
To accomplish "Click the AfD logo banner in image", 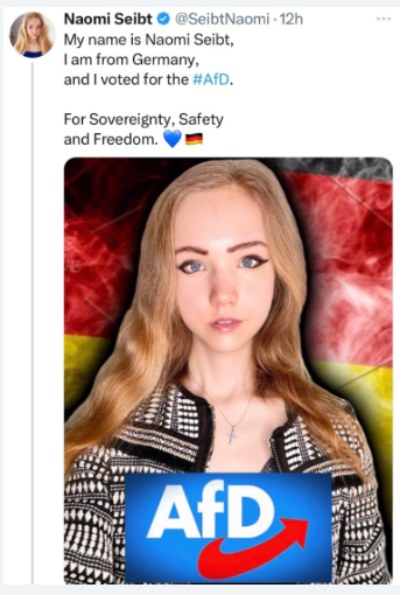I will (x=228, y=527).
